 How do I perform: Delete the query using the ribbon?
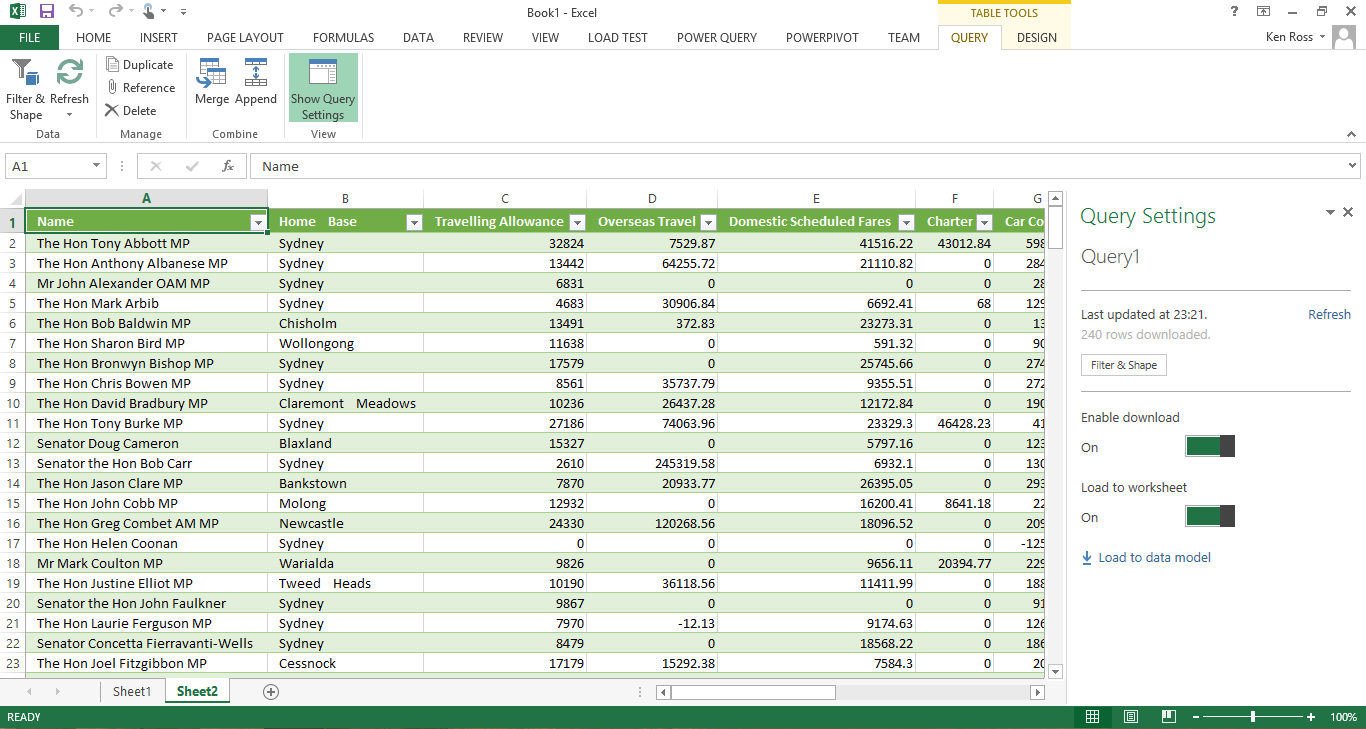pos(130,111)
